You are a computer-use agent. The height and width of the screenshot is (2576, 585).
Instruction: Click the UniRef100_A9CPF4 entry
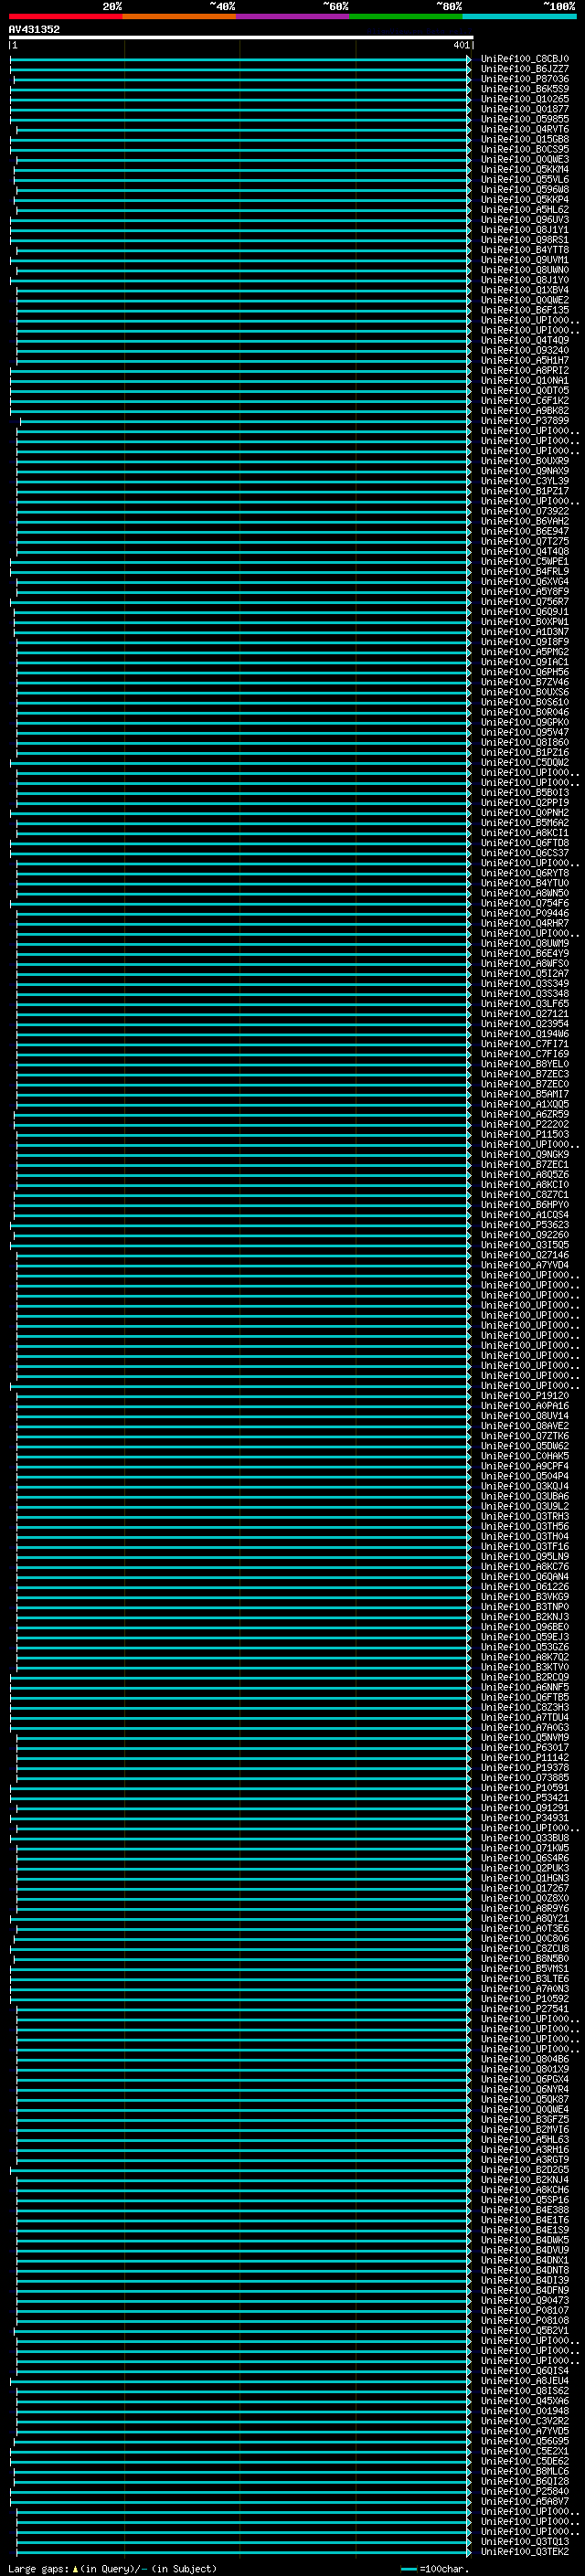coord(524,1466)
